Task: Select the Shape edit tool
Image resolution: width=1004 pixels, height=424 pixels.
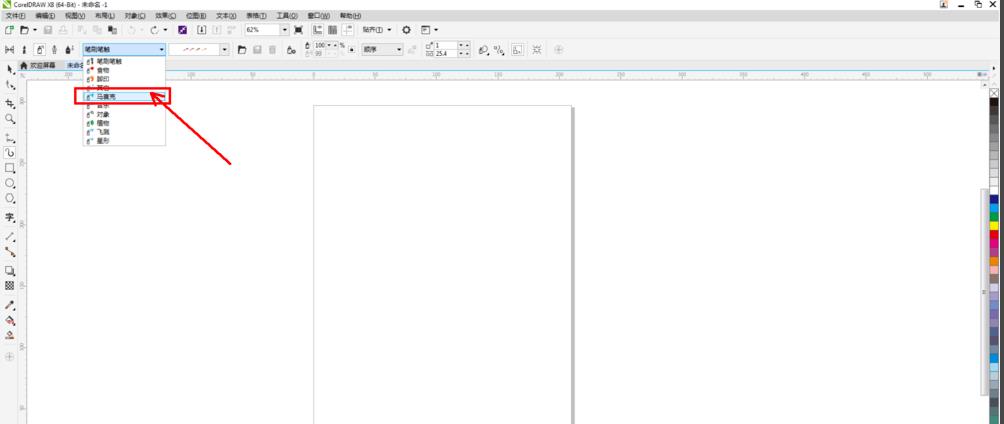Action: tap(10, 85)
